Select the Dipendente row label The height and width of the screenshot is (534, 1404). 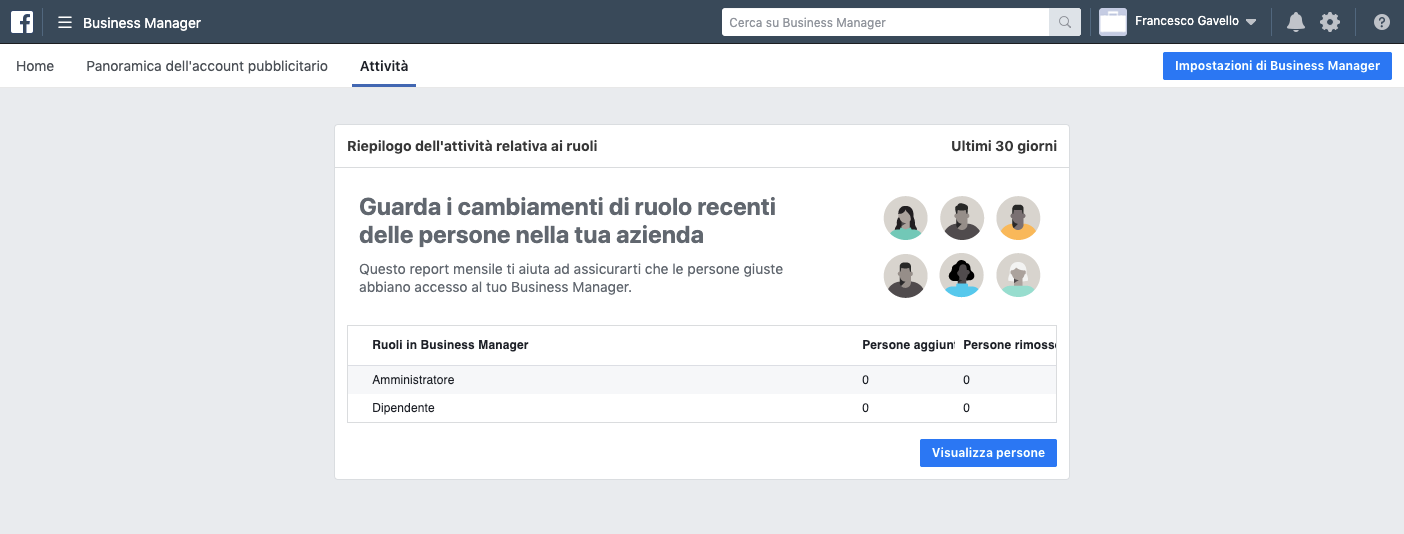tap(403, 408)
